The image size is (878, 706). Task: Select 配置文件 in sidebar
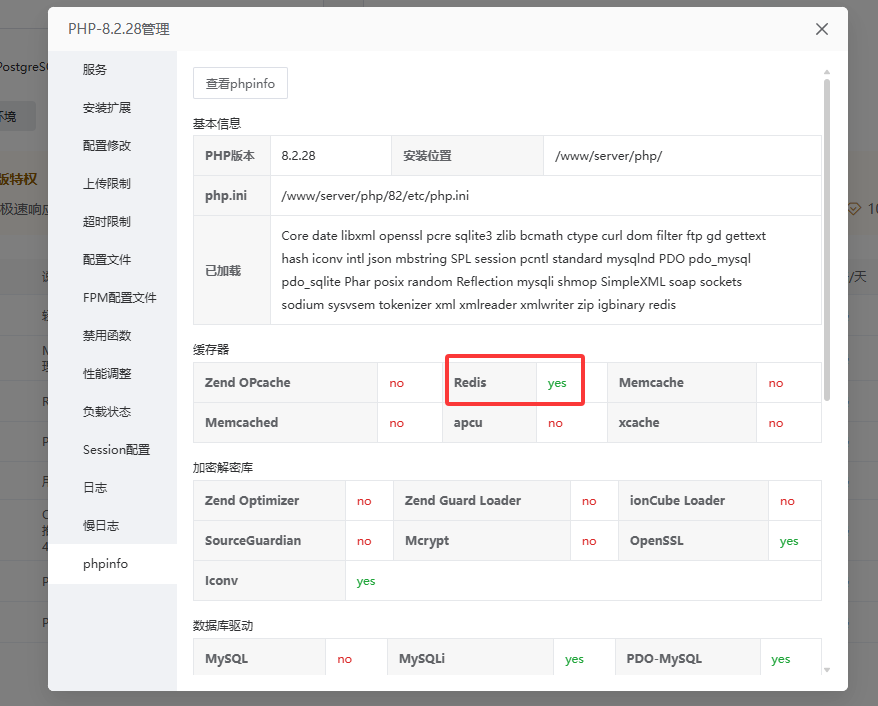[x=106, y=260]
